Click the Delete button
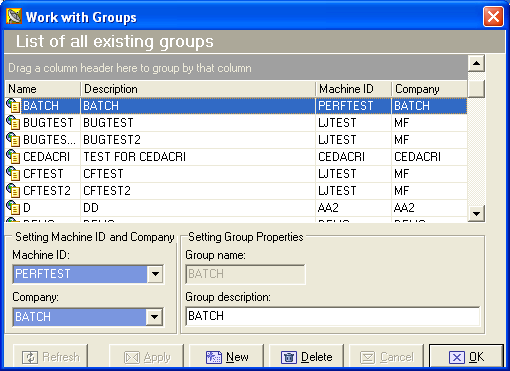 [306, 357]
